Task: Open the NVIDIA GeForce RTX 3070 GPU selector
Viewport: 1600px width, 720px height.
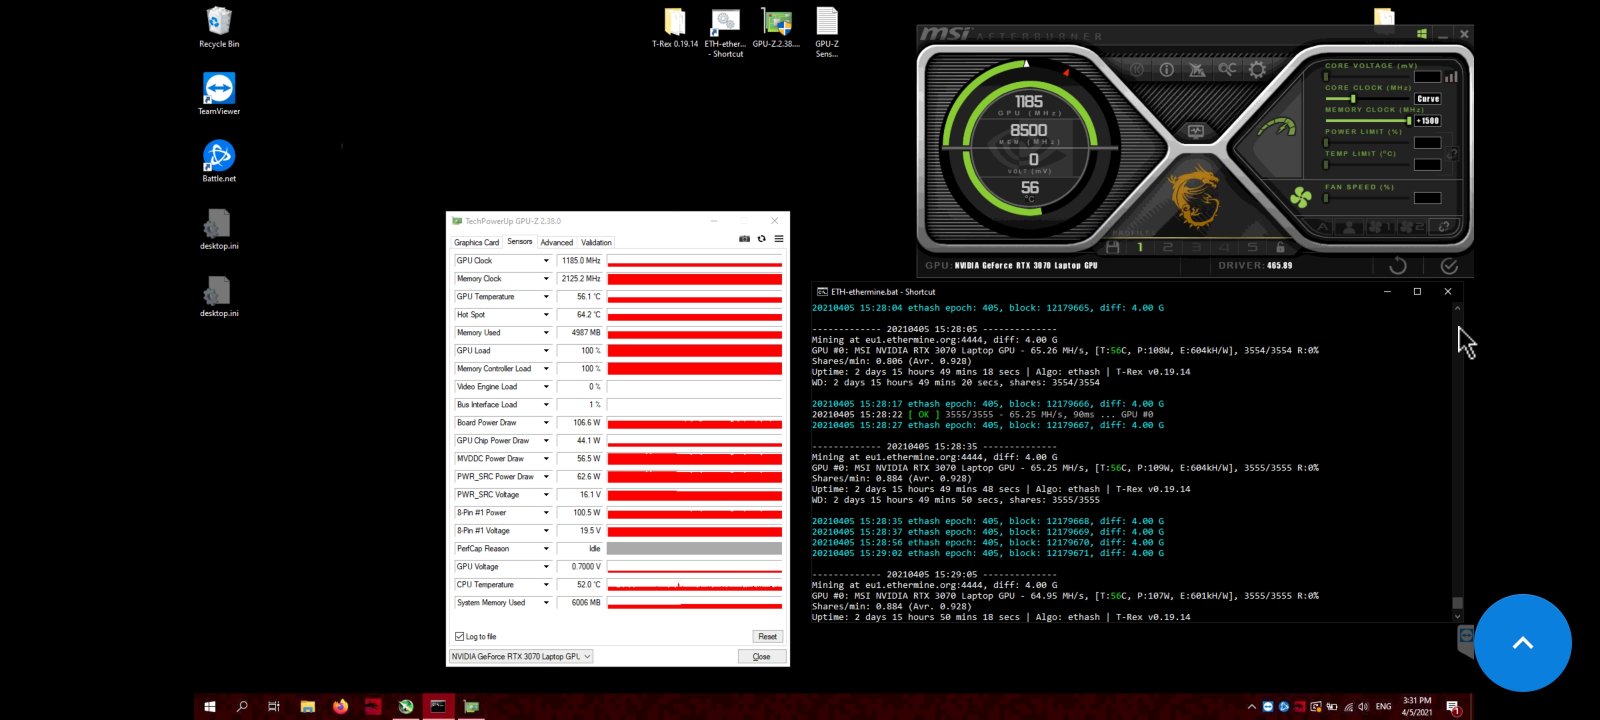Action: [x=521, y=656]
